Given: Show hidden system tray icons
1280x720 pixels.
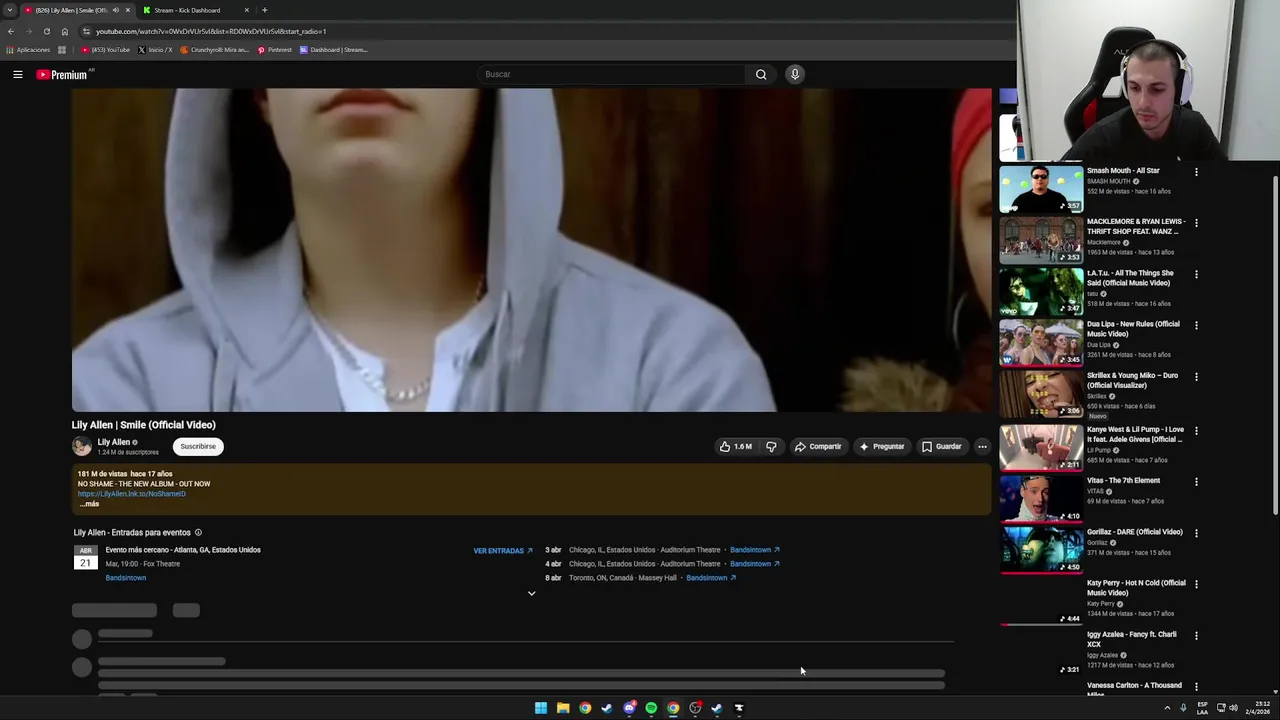Looking at the screenshot, I should (1167, 708).
